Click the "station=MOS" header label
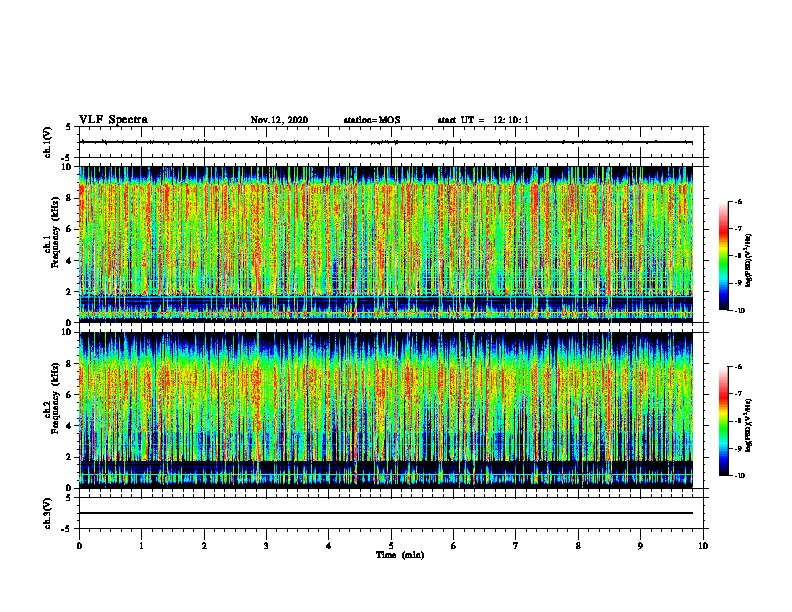Screen dimensions: 792x612 click(372, 120)
